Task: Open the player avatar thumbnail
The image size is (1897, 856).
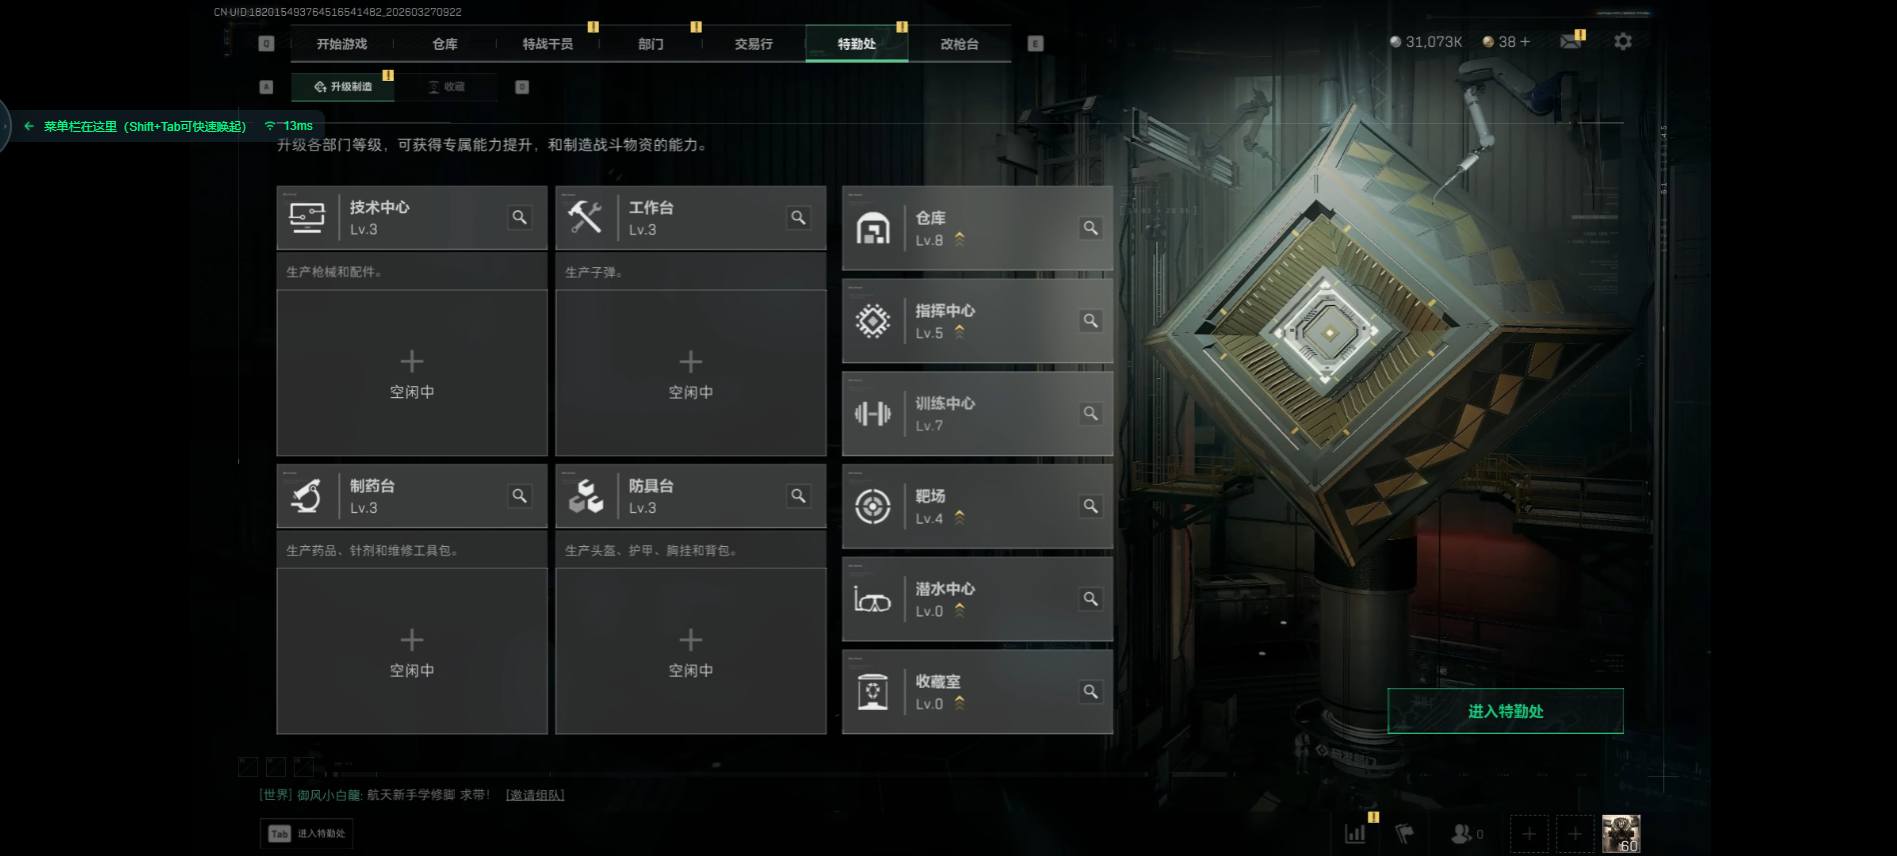Action: 1621,833
